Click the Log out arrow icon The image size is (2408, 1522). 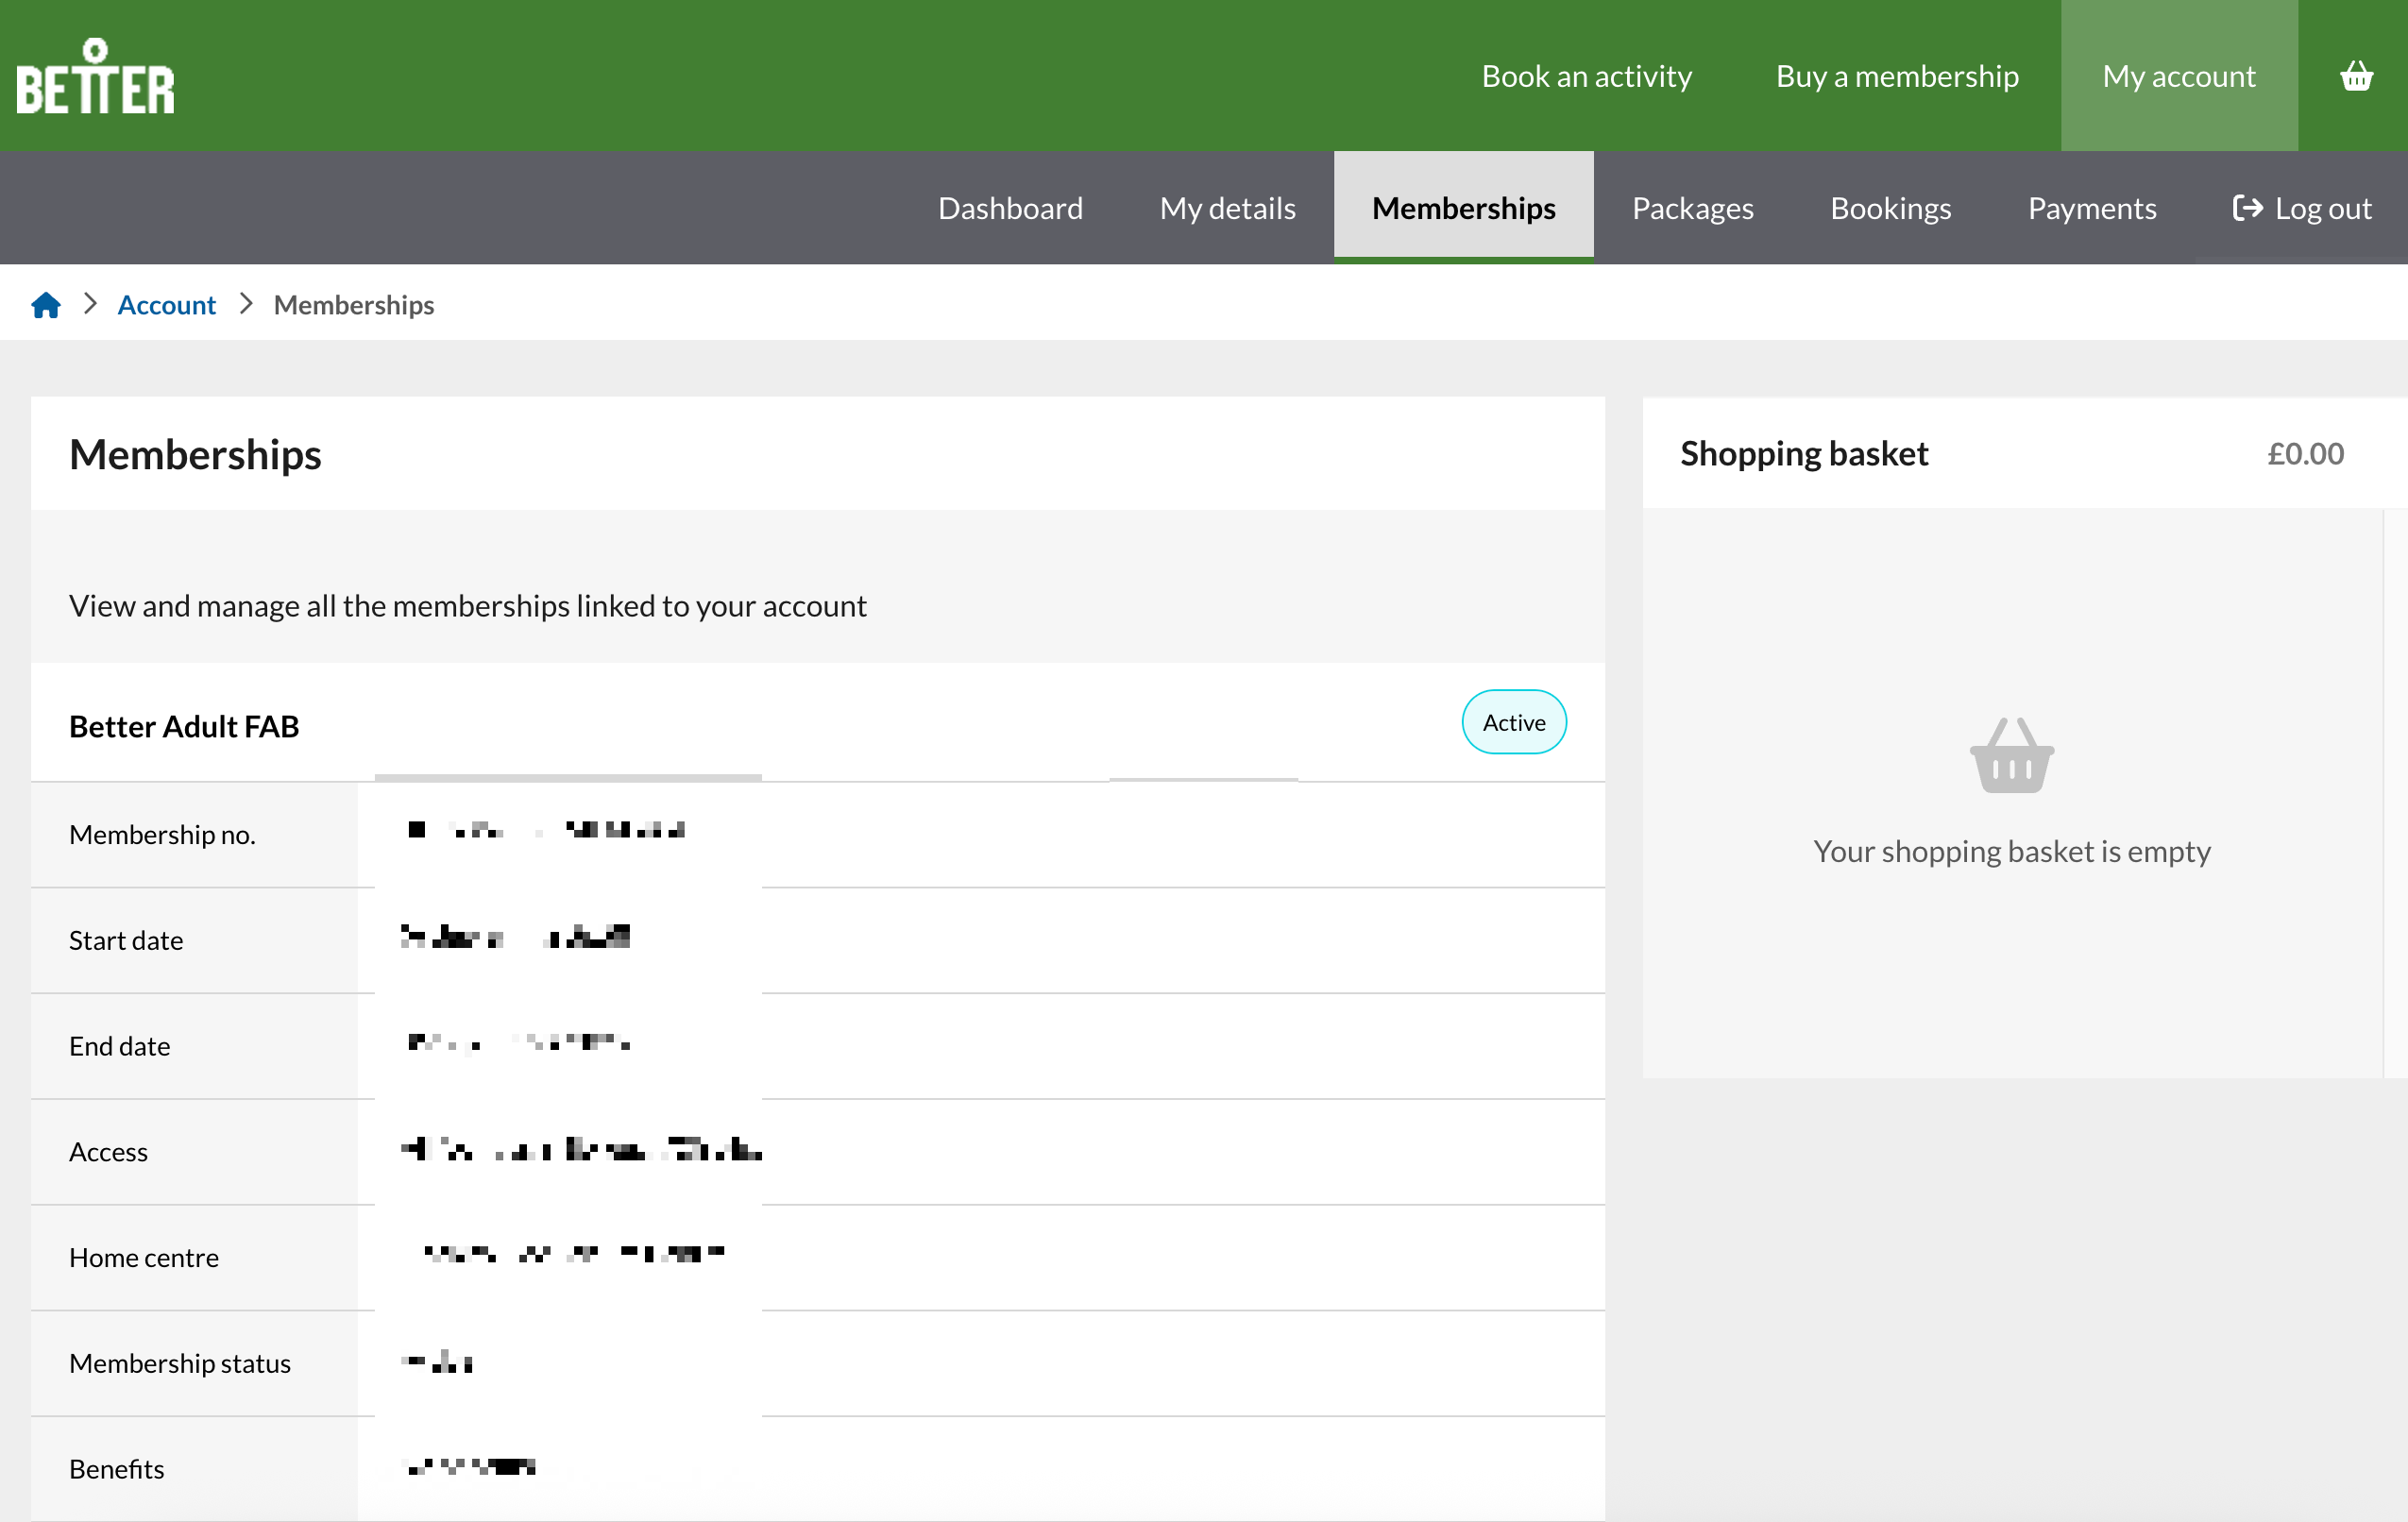(x=2247, y=208)
